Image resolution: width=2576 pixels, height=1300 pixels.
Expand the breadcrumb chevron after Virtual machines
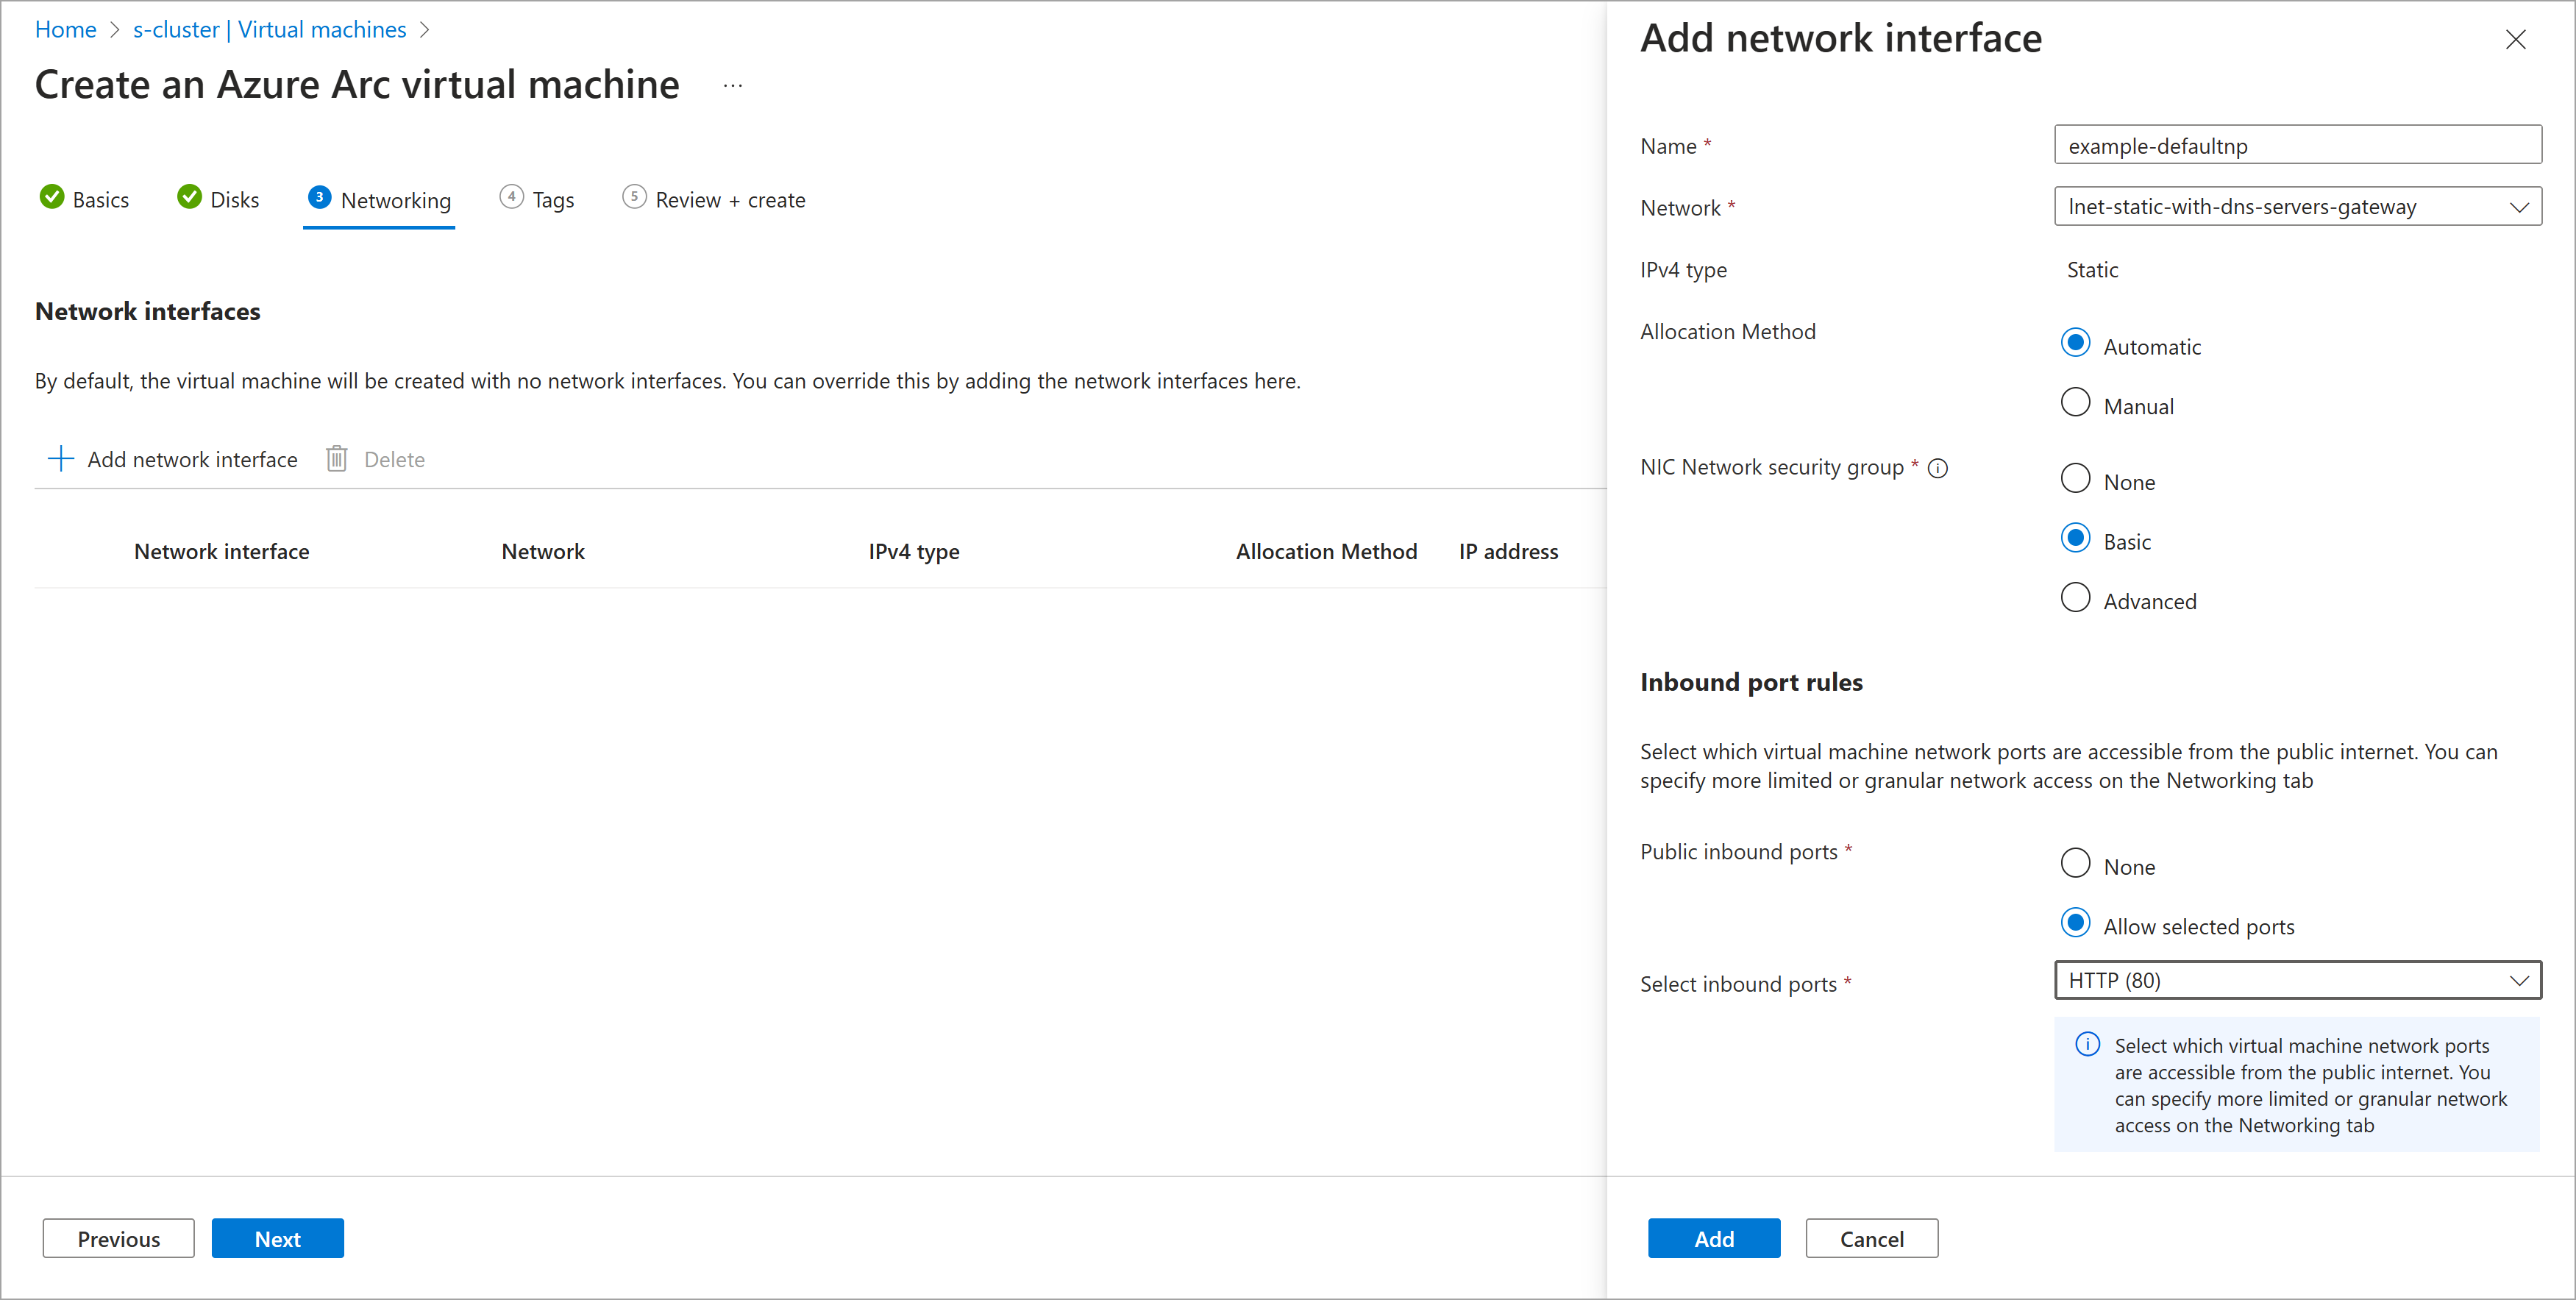tap(425, 29)
